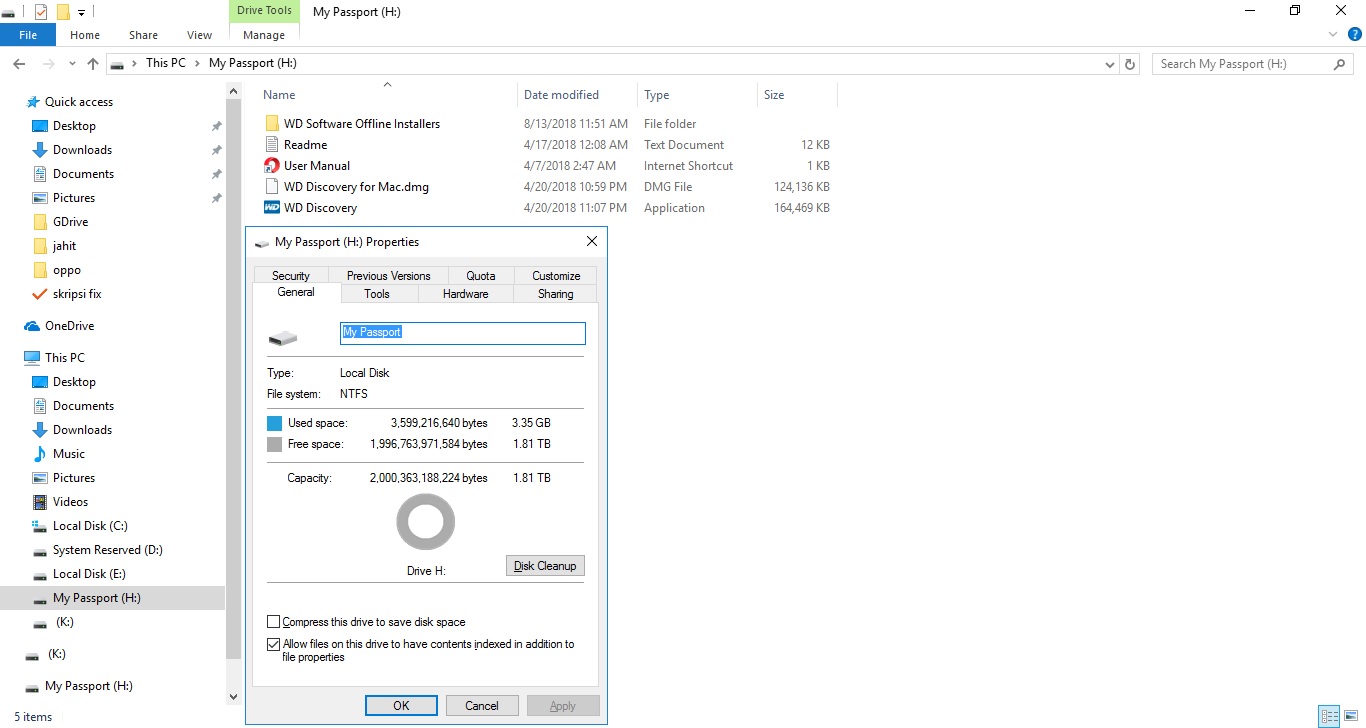This screenshot has width=1366, height=728.
Task: Uncheck Allow files indexed checkbox
Action: [x=274, y=645]
